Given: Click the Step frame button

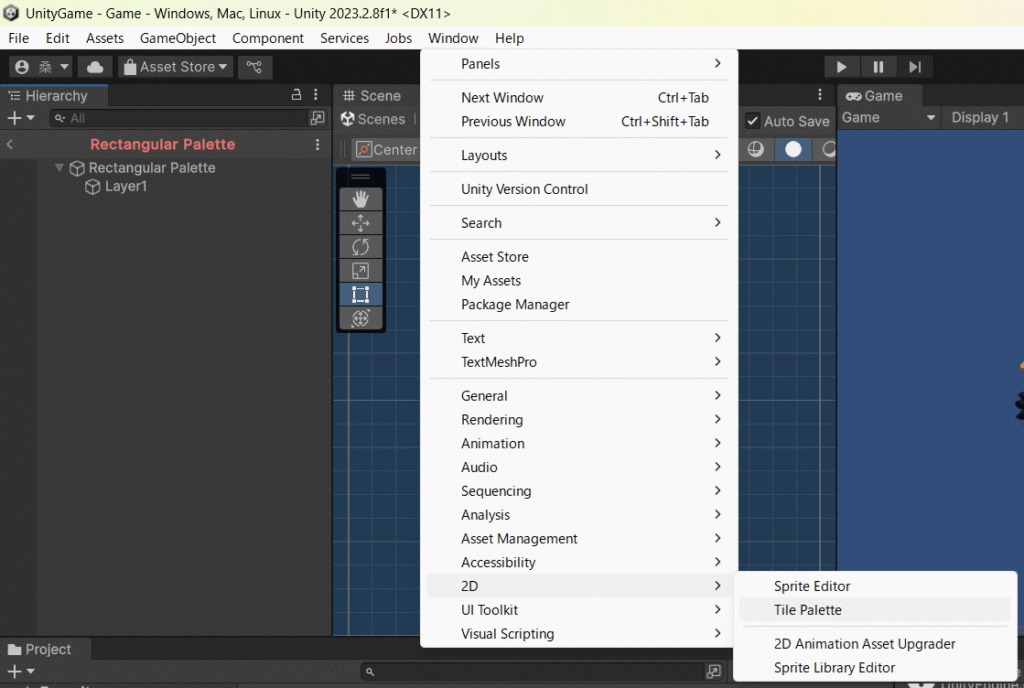Looking at the screenshot, I should [915, 67].
